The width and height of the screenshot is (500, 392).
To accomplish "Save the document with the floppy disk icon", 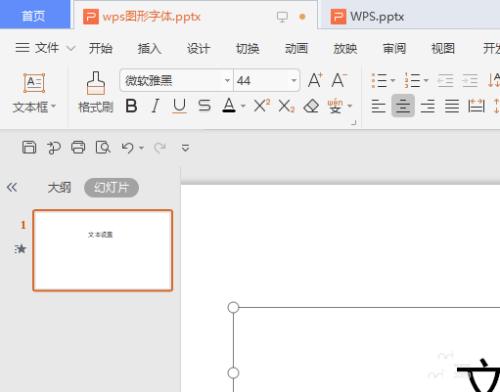I will point(29,147).
